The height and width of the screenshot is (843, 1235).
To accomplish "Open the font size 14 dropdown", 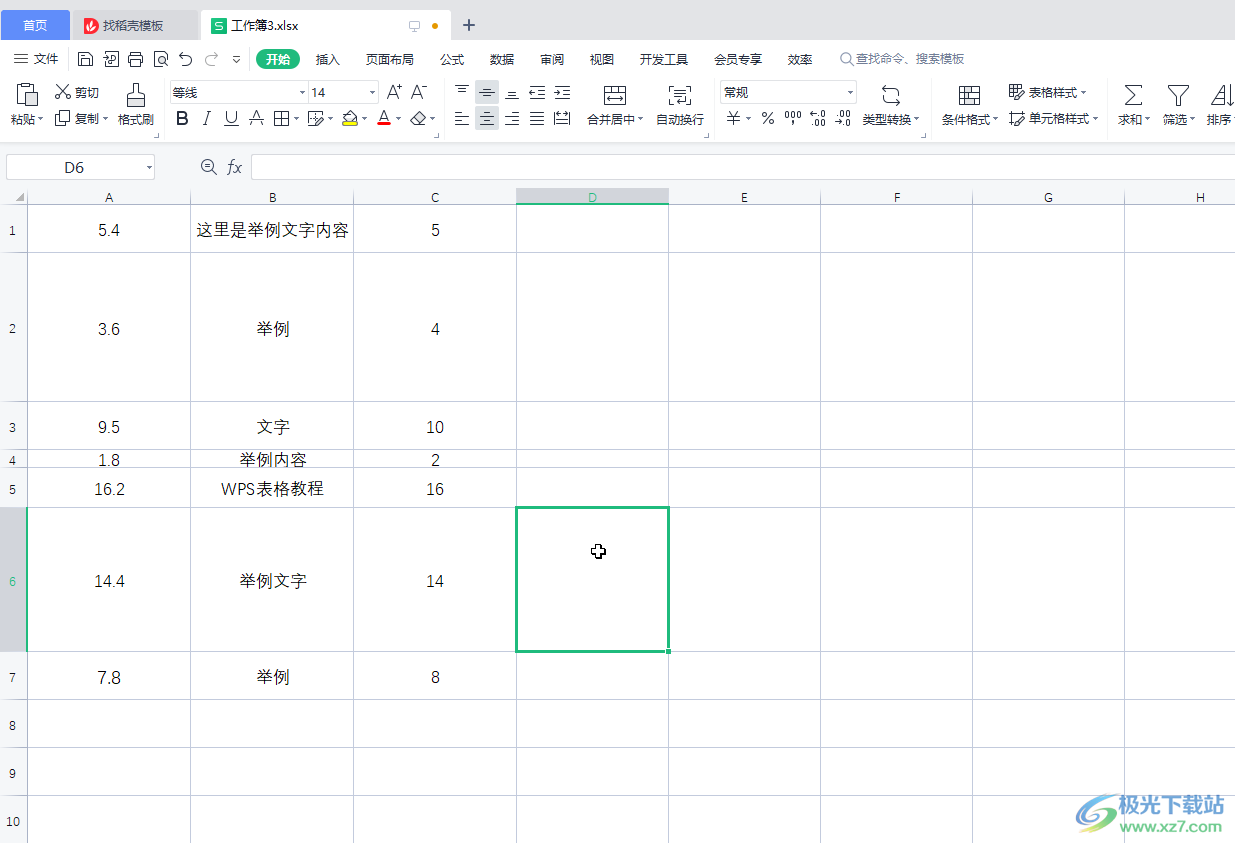I will (x=373, y=92).
